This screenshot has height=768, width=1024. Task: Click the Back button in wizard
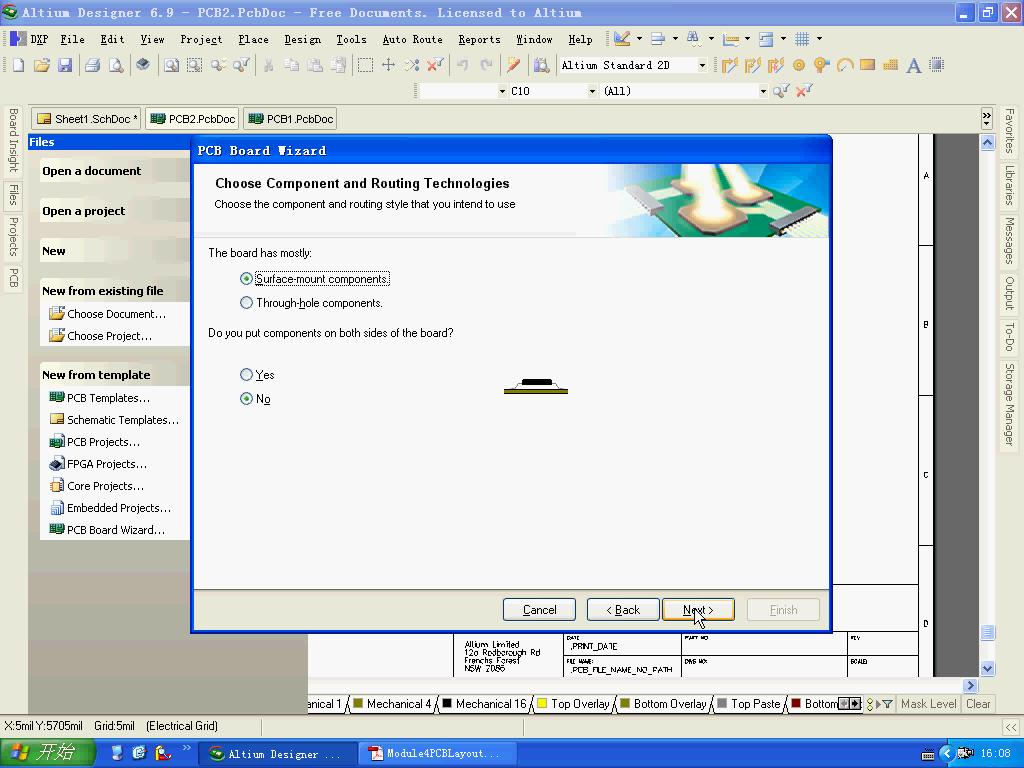tap(623, 610)
